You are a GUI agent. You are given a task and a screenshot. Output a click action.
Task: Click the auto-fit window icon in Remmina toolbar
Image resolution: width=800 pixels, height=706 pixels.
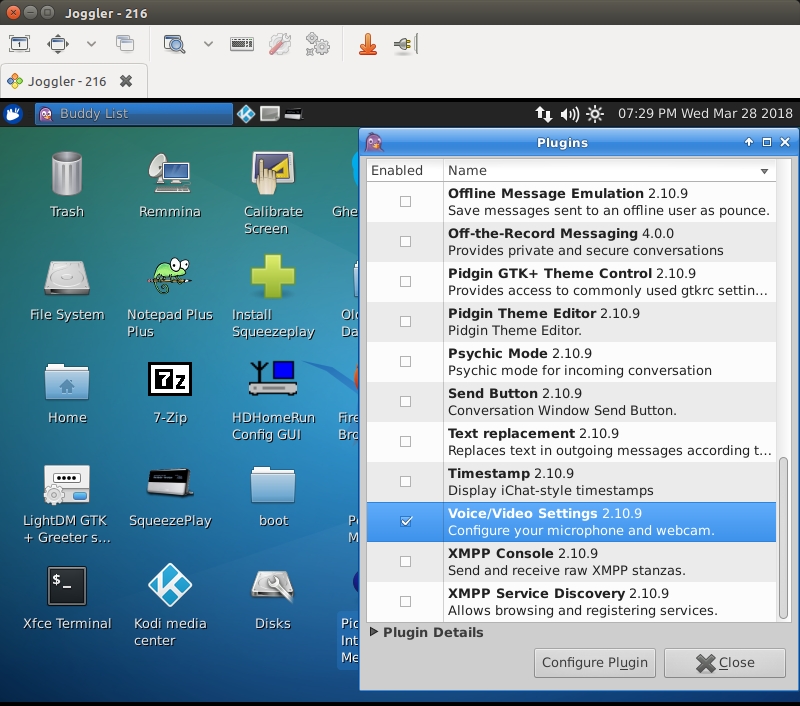coord(19,44)
